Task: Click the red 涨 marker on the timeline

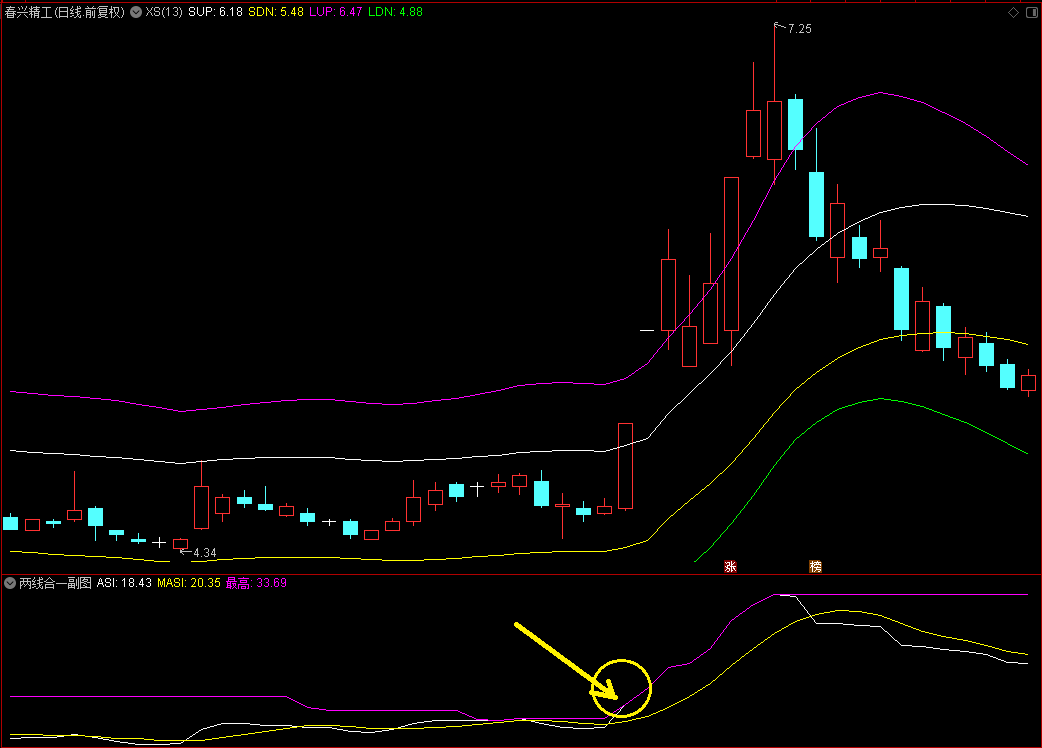Action: (730, 567)
